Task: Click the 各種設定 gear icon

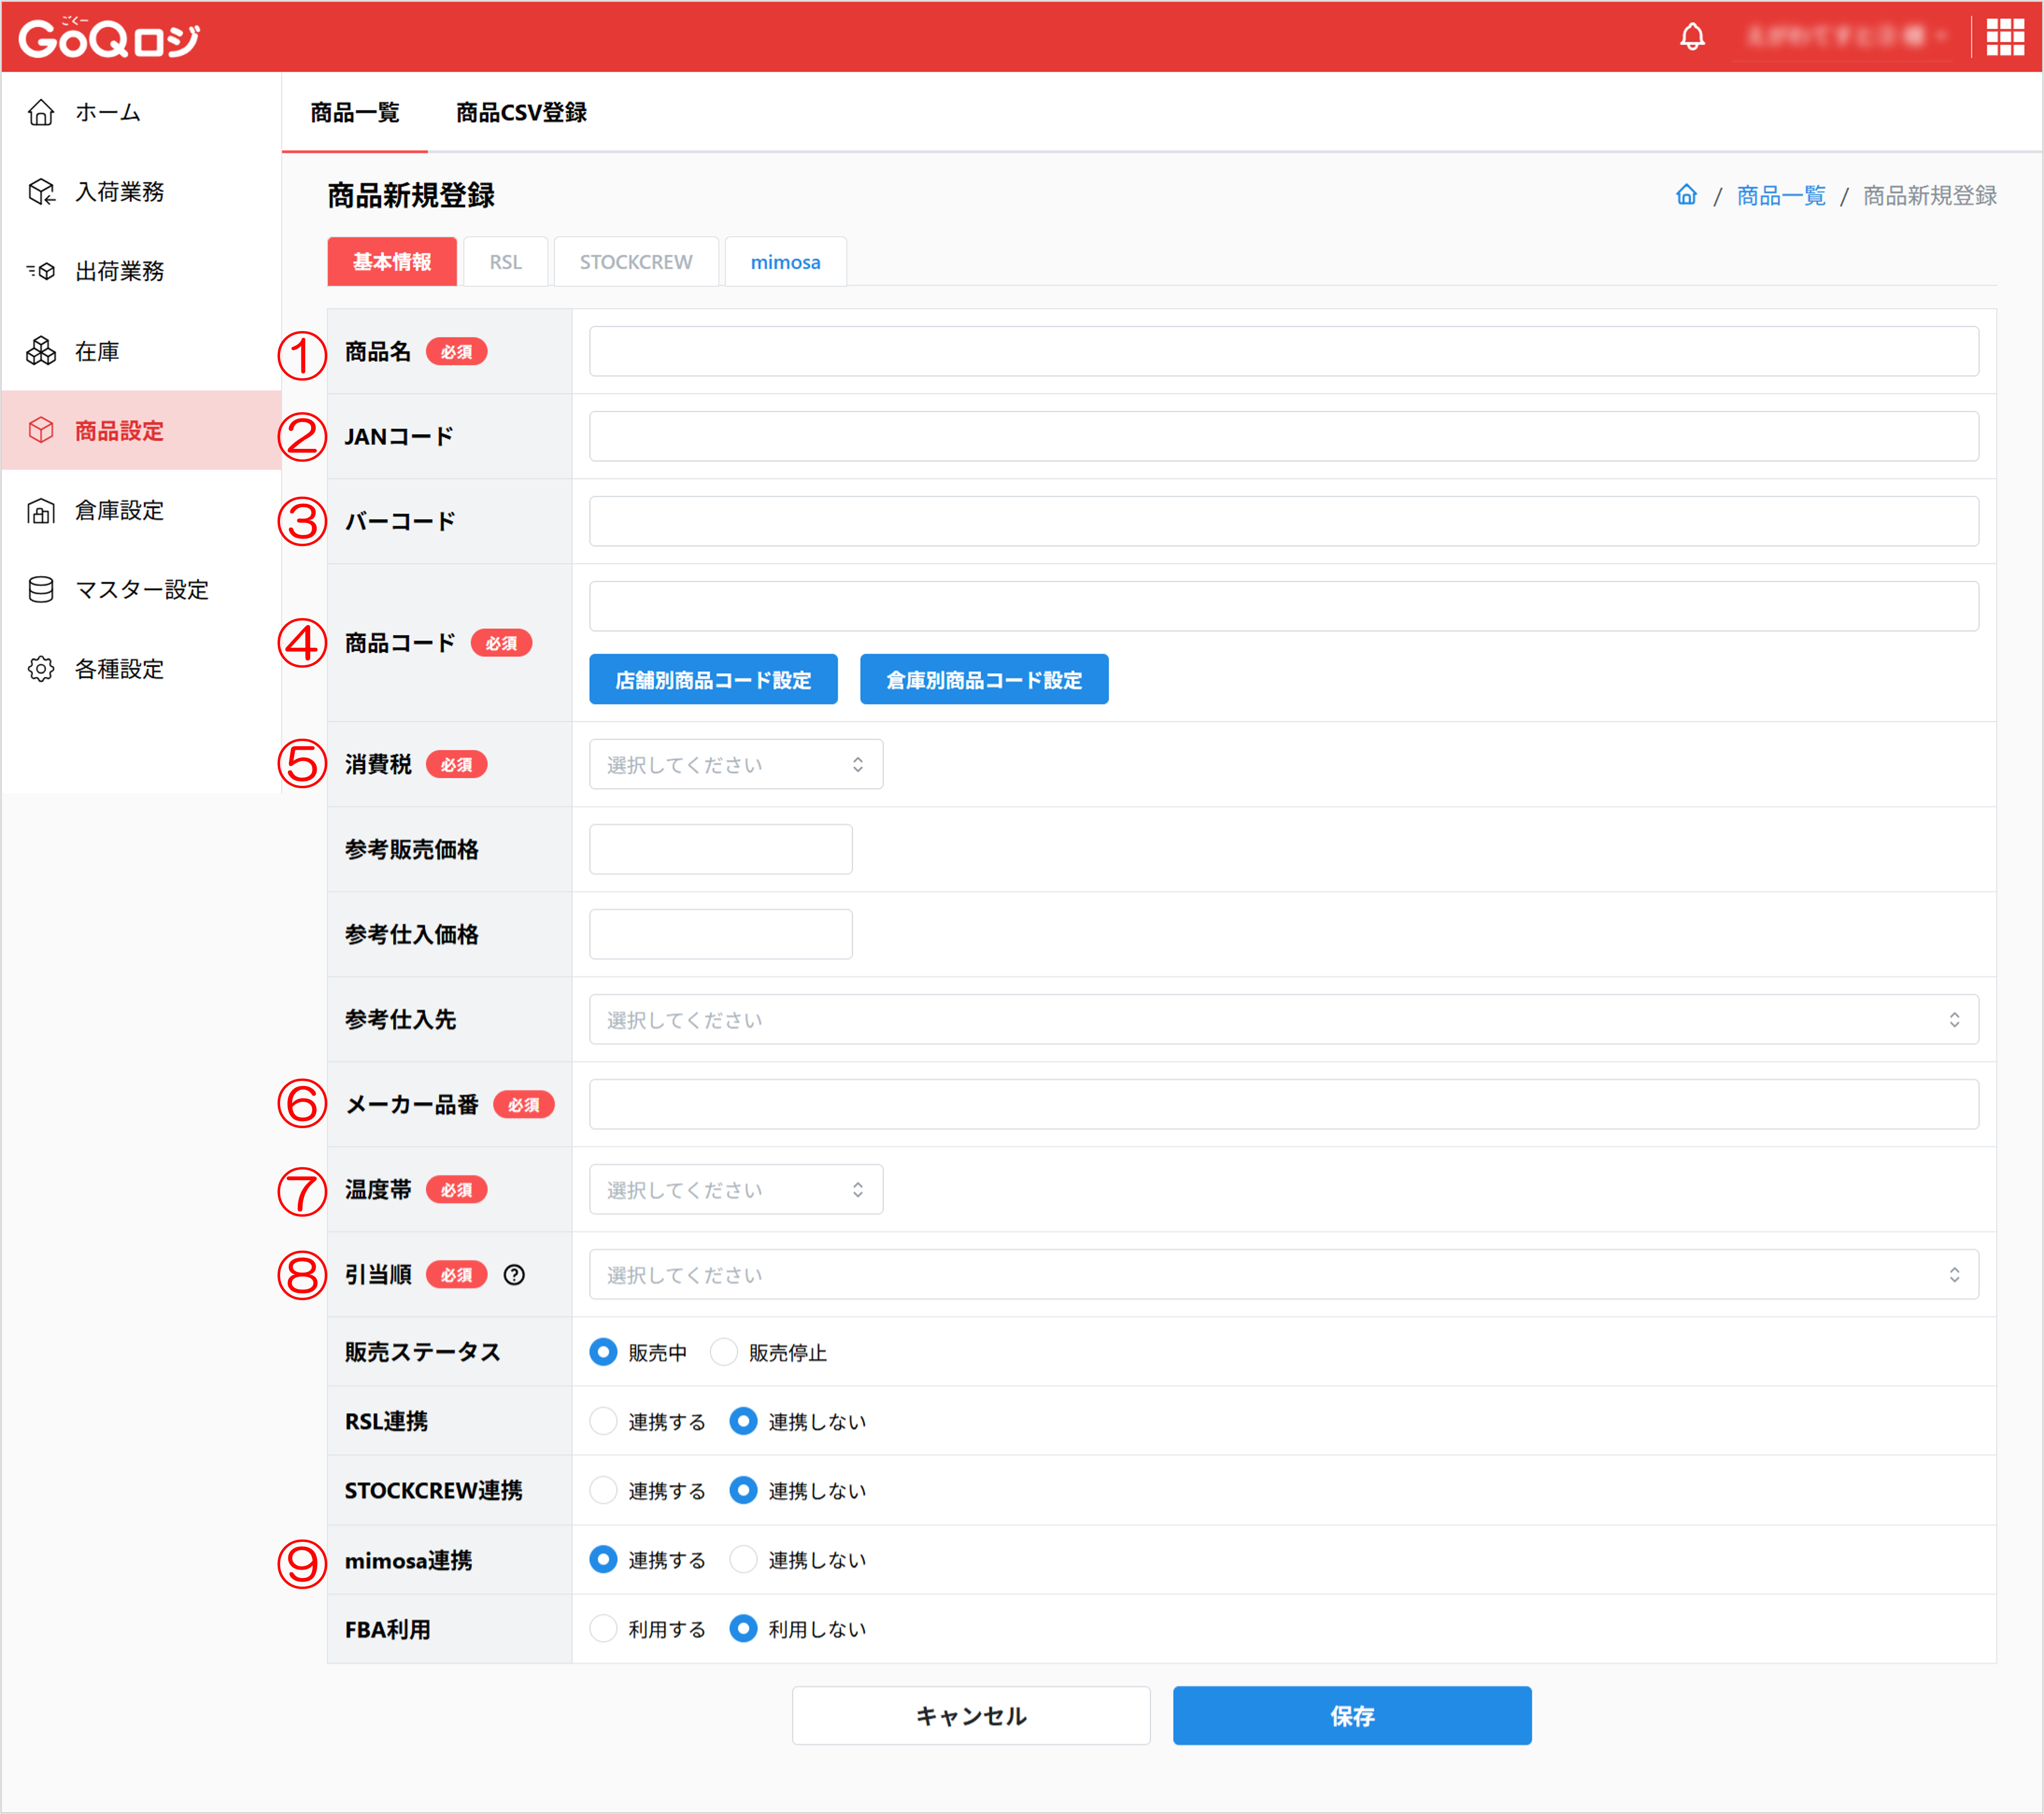Action: (x=41, y=668)
